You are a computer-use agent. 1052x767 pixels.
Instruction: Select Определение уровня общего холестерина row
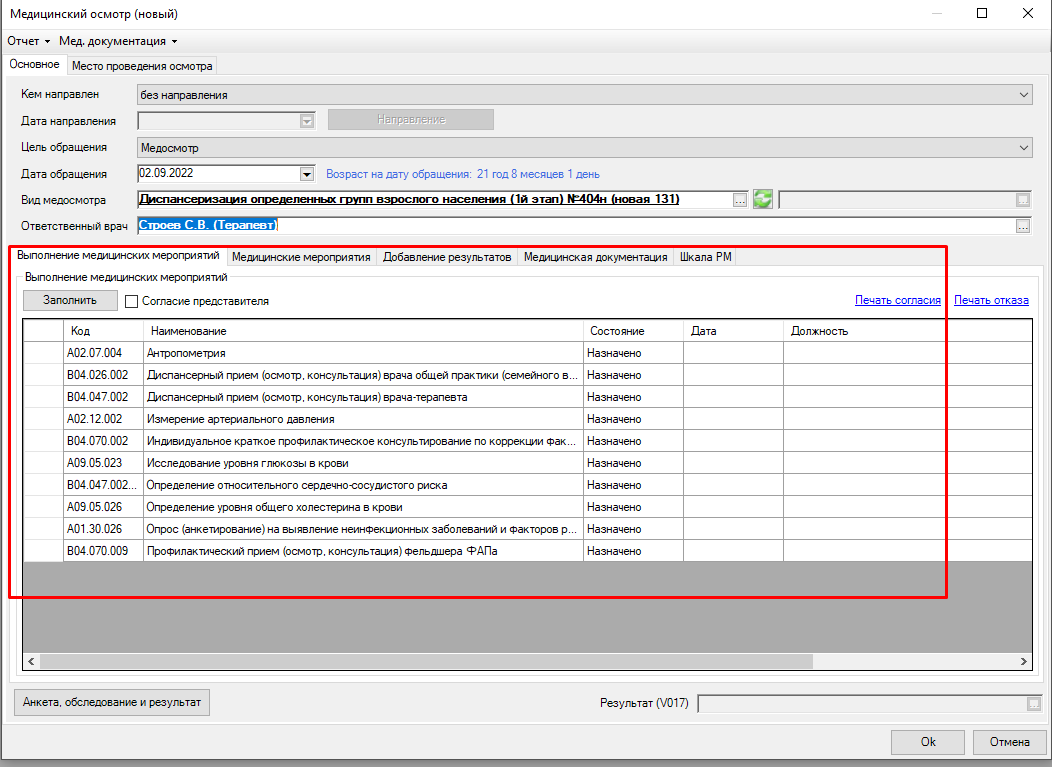[528, 507]
